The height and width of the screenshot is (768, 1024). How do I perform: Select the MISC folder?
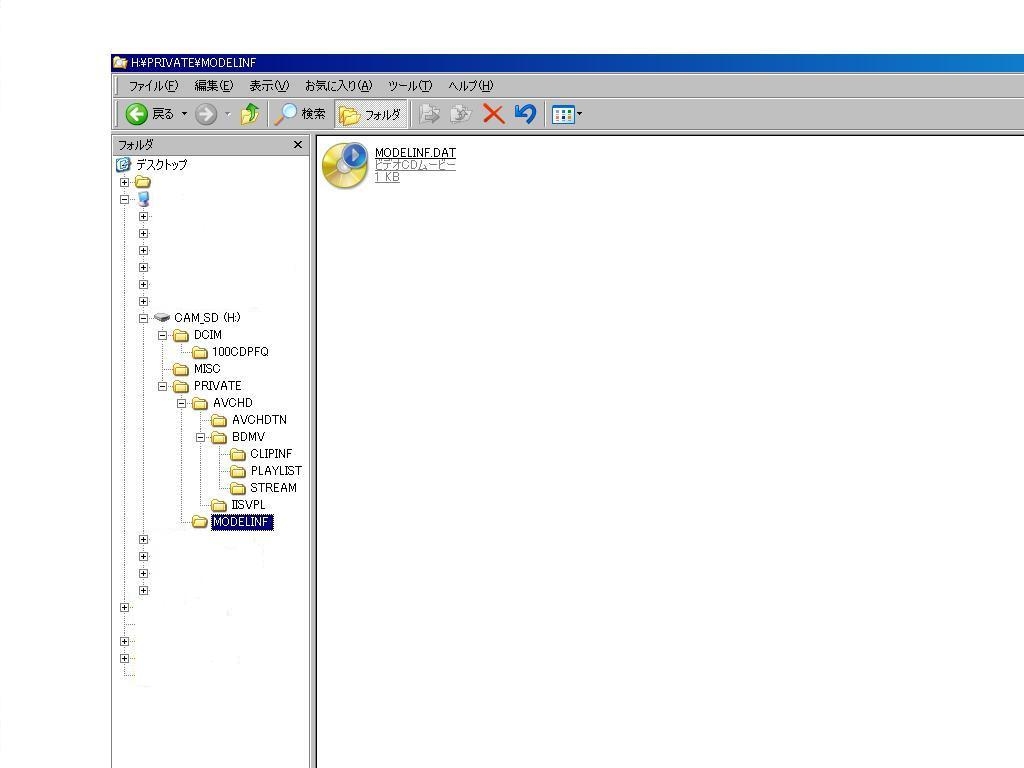[207, 369]
